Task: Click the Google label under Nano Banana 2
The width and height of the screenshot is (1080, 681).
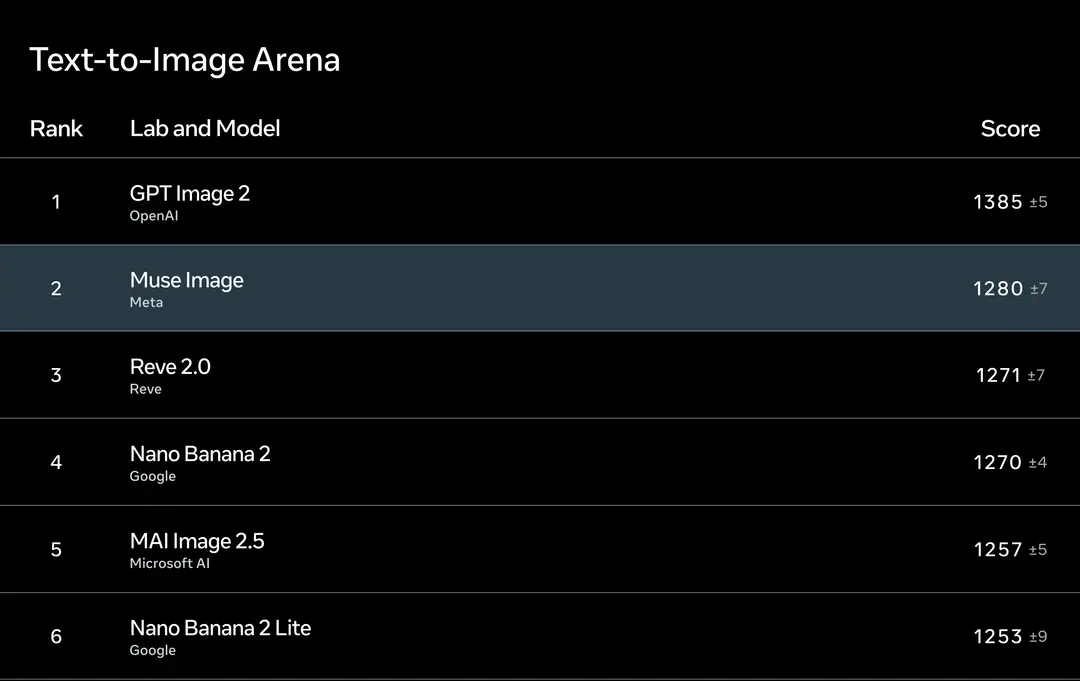Action: (x=152, y=476)
